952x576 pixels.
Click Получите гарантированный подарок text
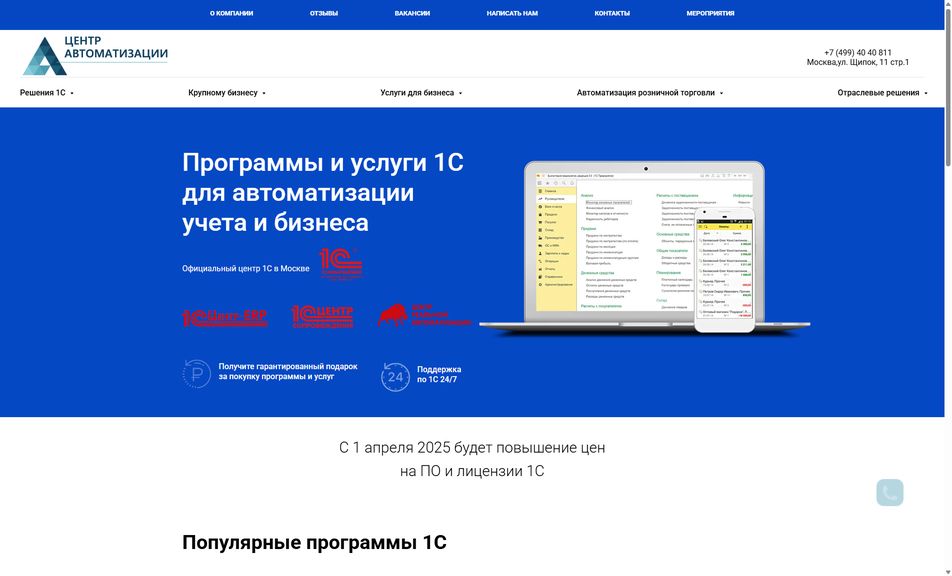288,371
